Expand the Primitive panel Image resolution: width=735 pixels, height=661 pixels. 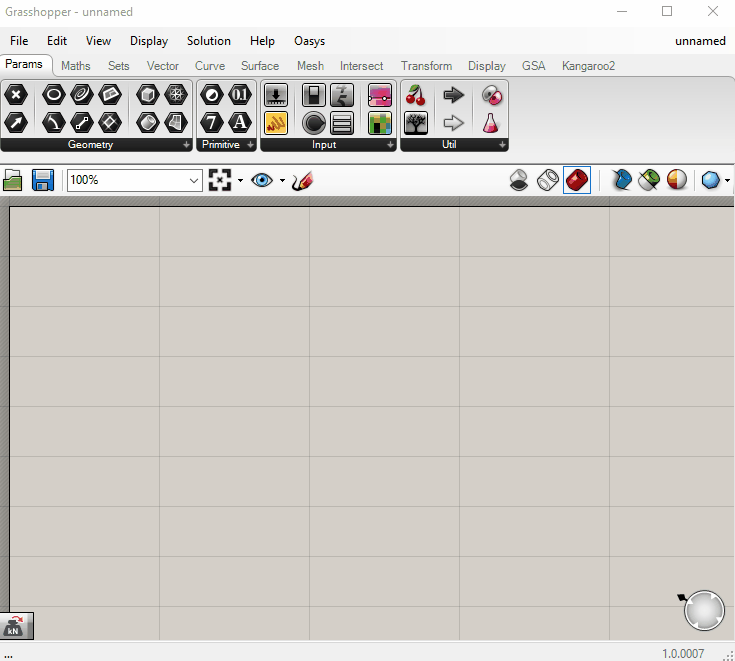click(250, 145)
